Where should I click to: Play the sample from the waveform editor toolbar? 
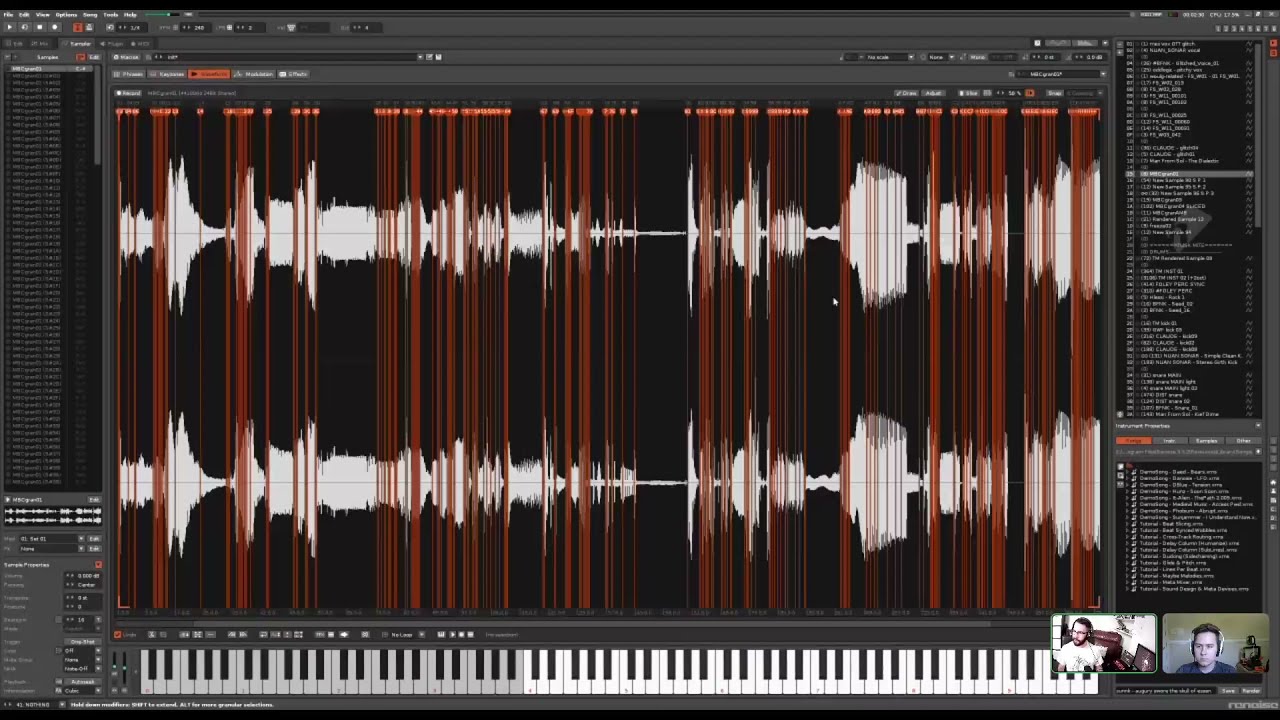point(452,635)
